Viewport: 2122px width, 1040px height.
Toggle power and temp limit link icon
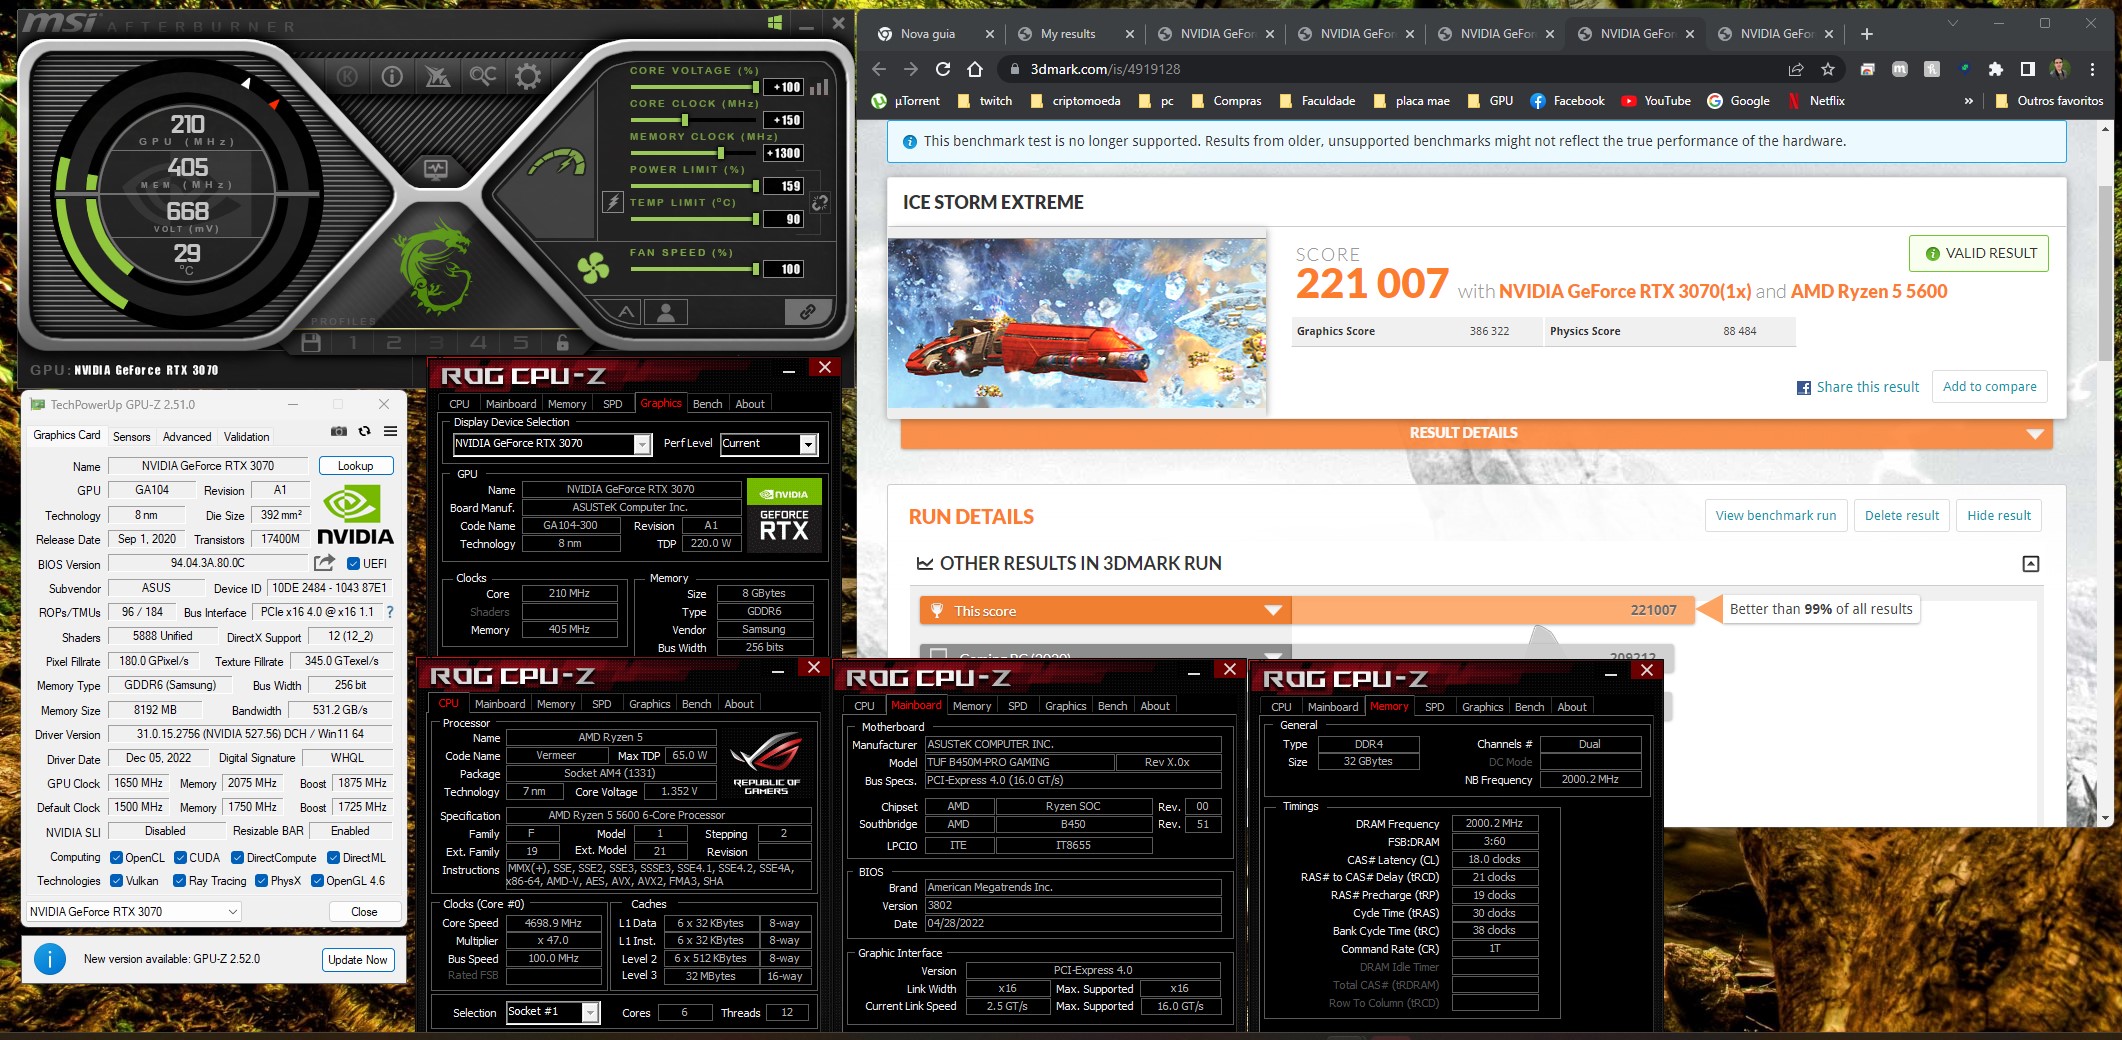(x=819, y=203)
